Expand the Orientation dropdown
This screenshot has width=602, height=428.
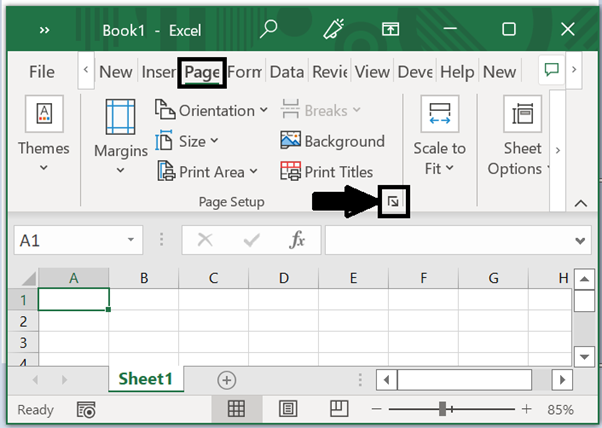click(211, 110)
